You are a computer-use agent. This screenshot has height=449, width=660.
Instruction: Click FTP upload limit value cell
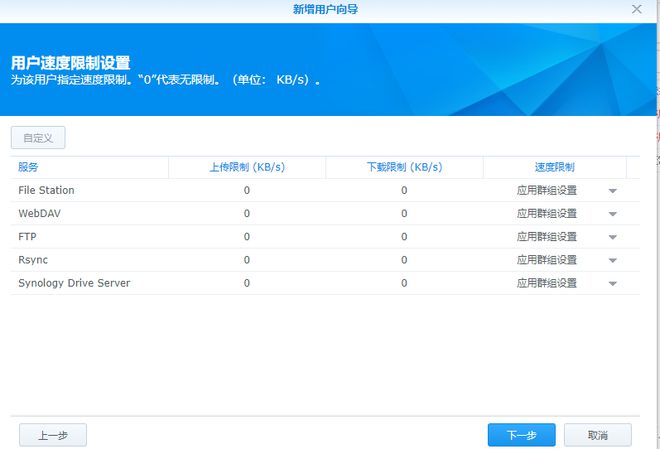(247, 237)
